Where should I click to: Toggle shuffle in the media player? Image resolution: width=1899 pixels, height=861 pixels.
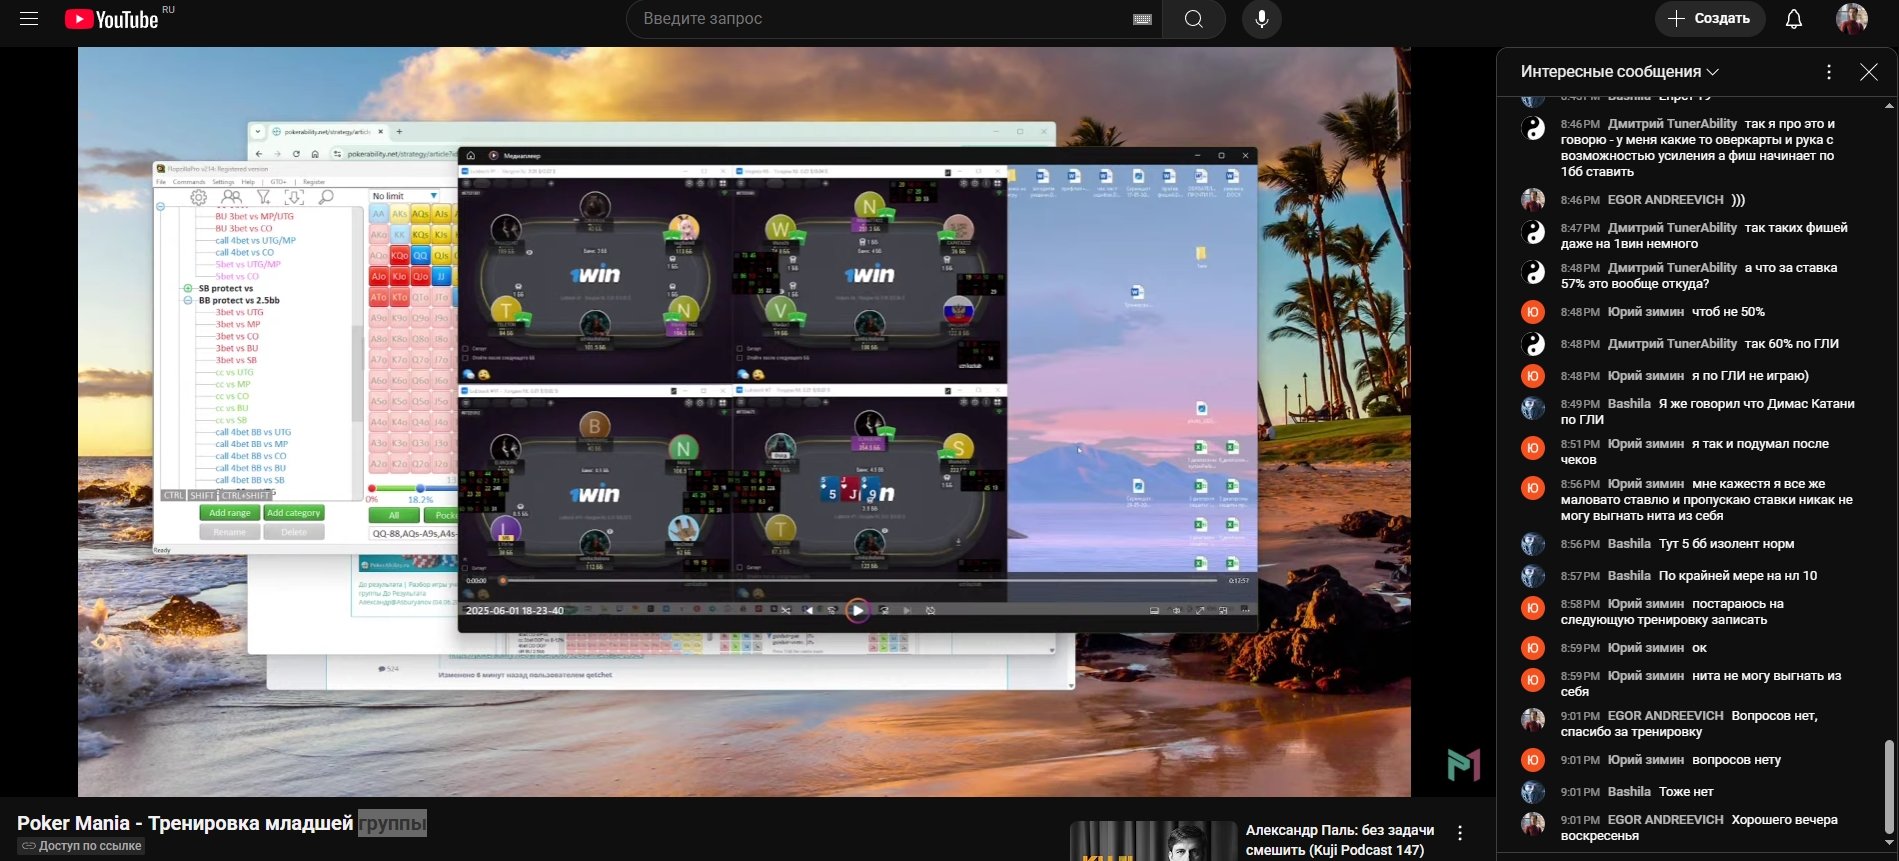tap(786, 610)
